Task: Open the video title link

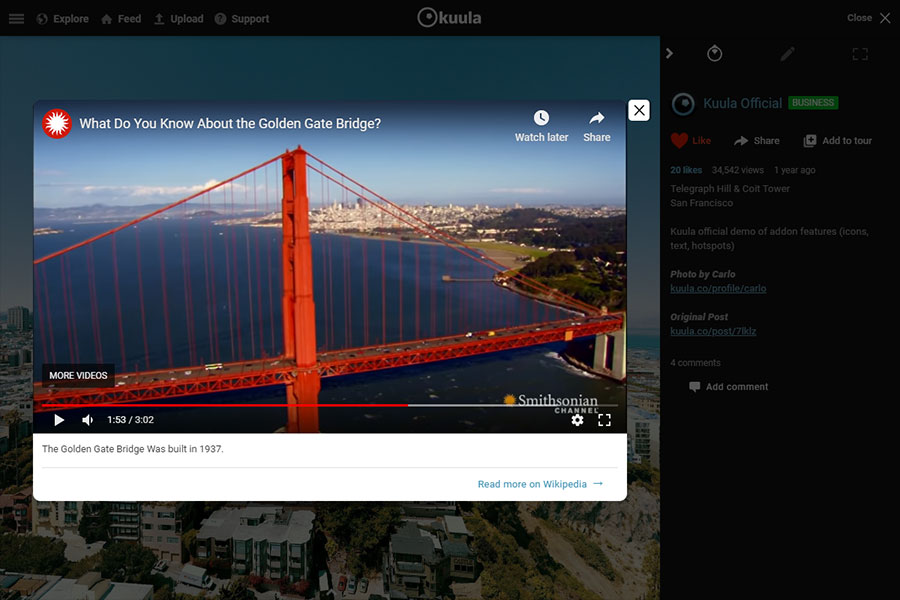Action: 230,123
